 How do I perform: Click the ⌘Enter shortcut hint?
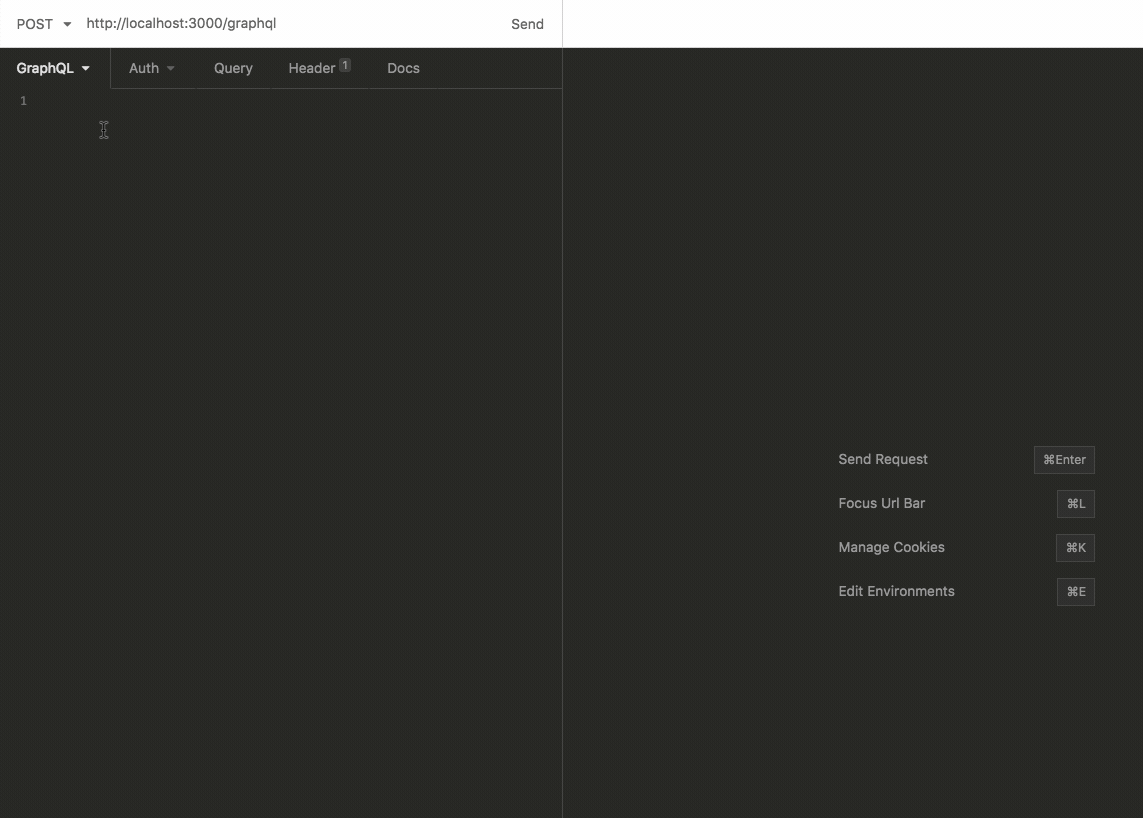(1064, 460)
